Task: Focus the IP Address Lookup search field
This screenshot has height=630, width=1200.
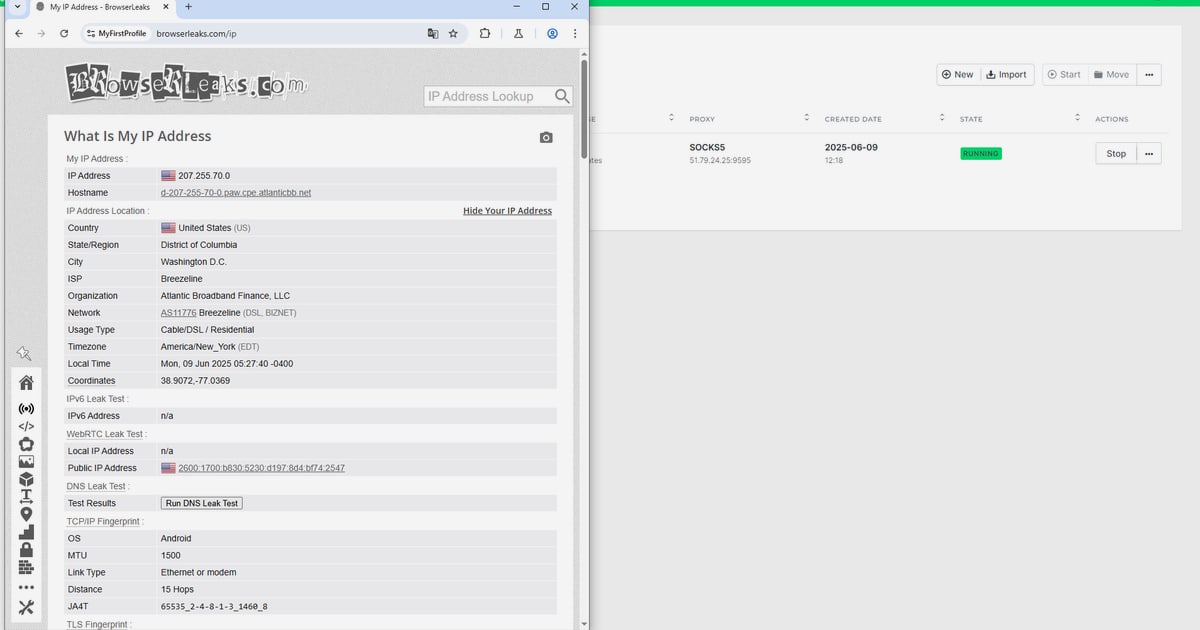Action: [488, 96]
